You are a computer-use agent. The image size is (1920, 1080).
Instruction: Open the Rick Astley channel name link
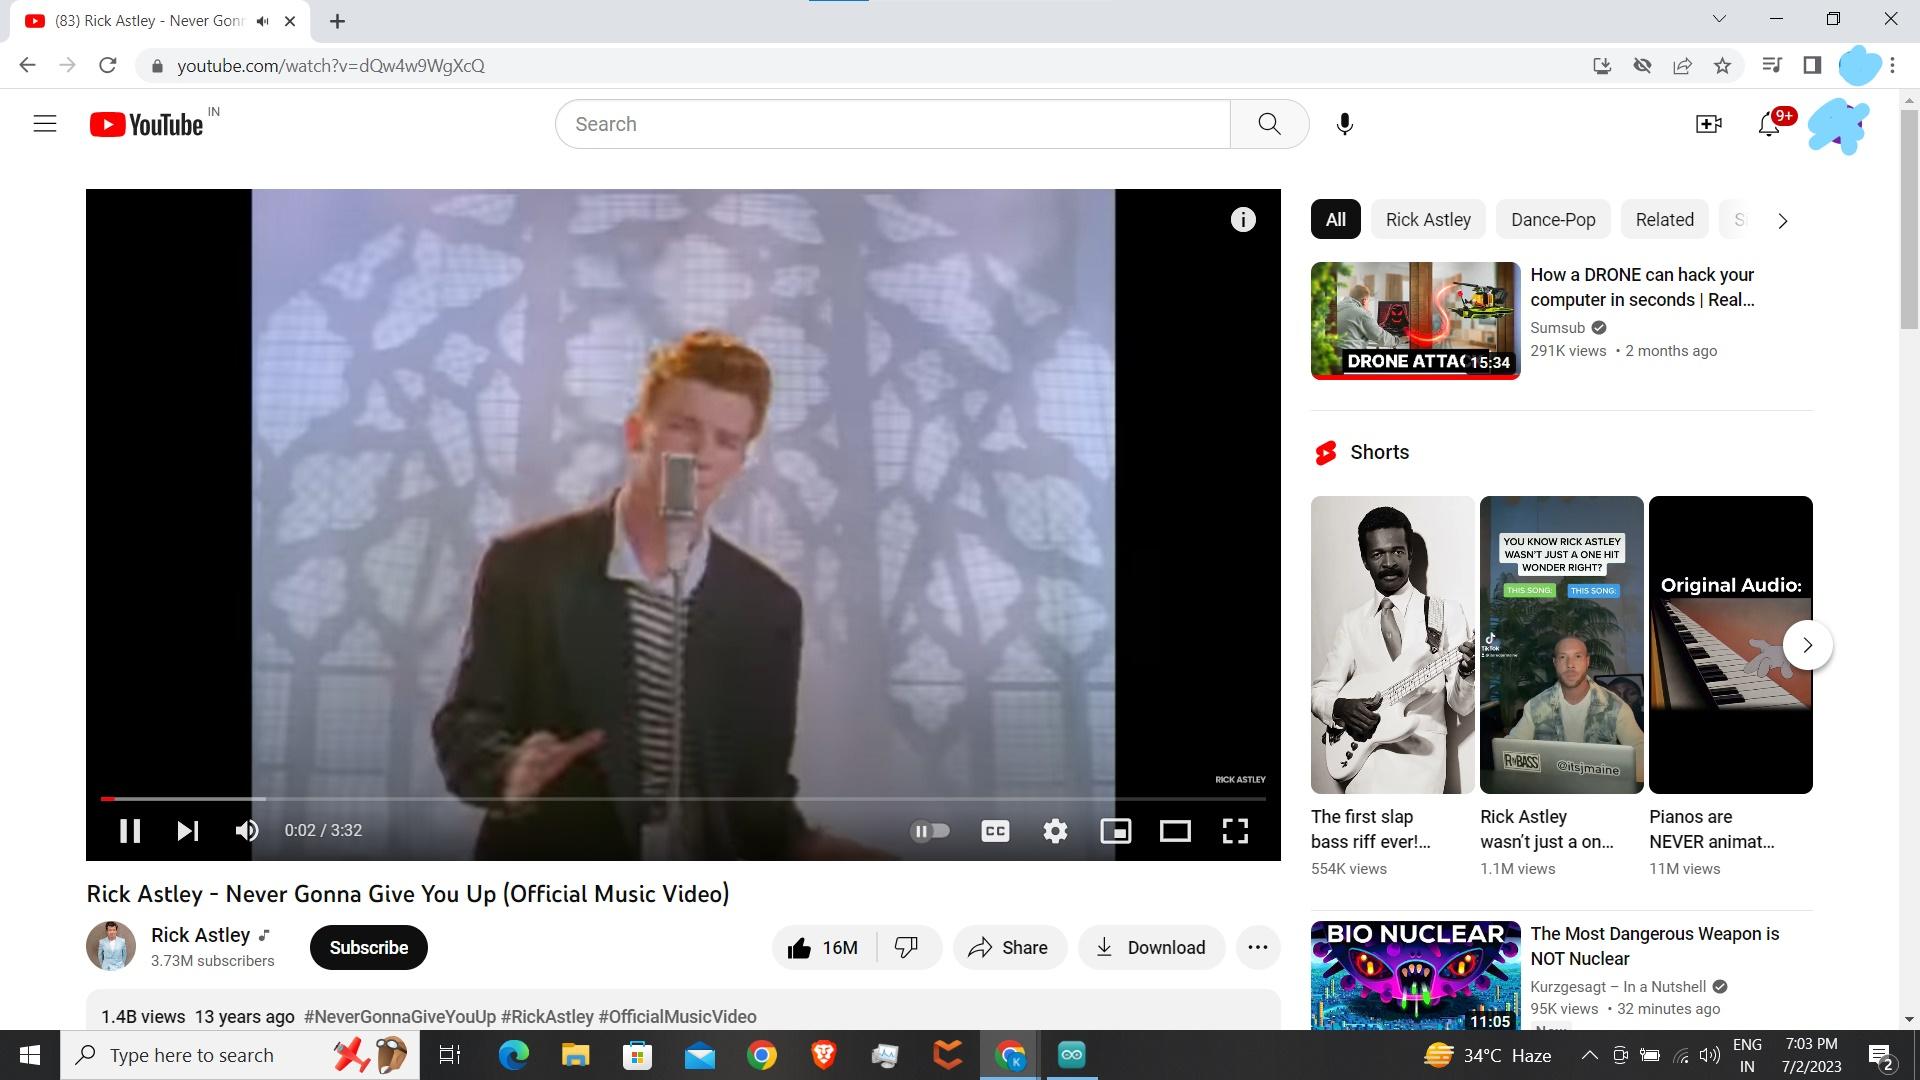(x=200, y=935)
